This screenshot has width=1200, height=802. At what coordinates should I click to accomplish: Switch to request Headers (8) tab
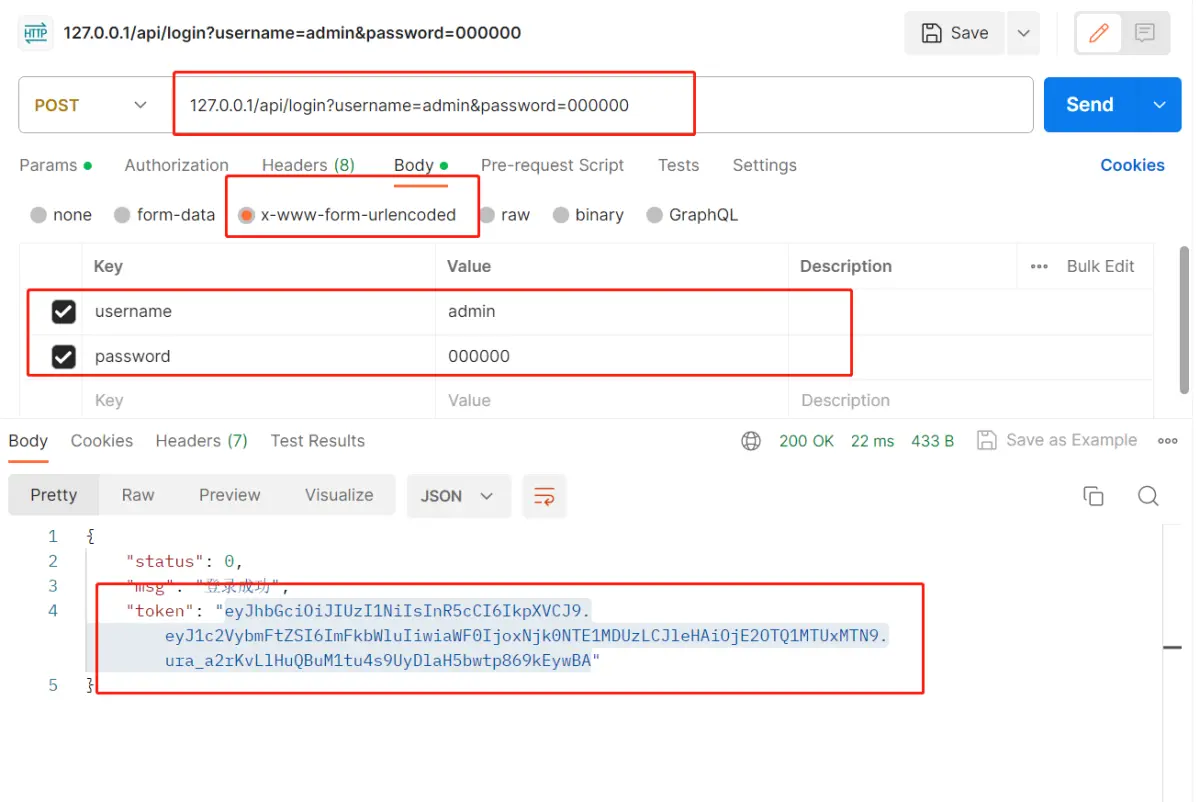click(x=308, y=166)
